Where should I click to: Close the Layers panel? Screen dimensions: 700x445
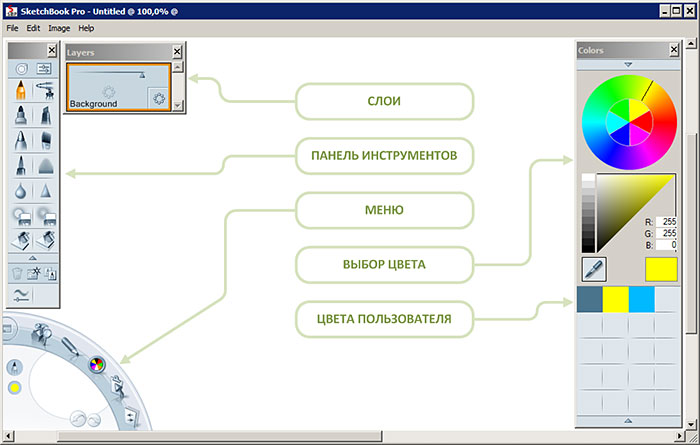coord(177,52)
